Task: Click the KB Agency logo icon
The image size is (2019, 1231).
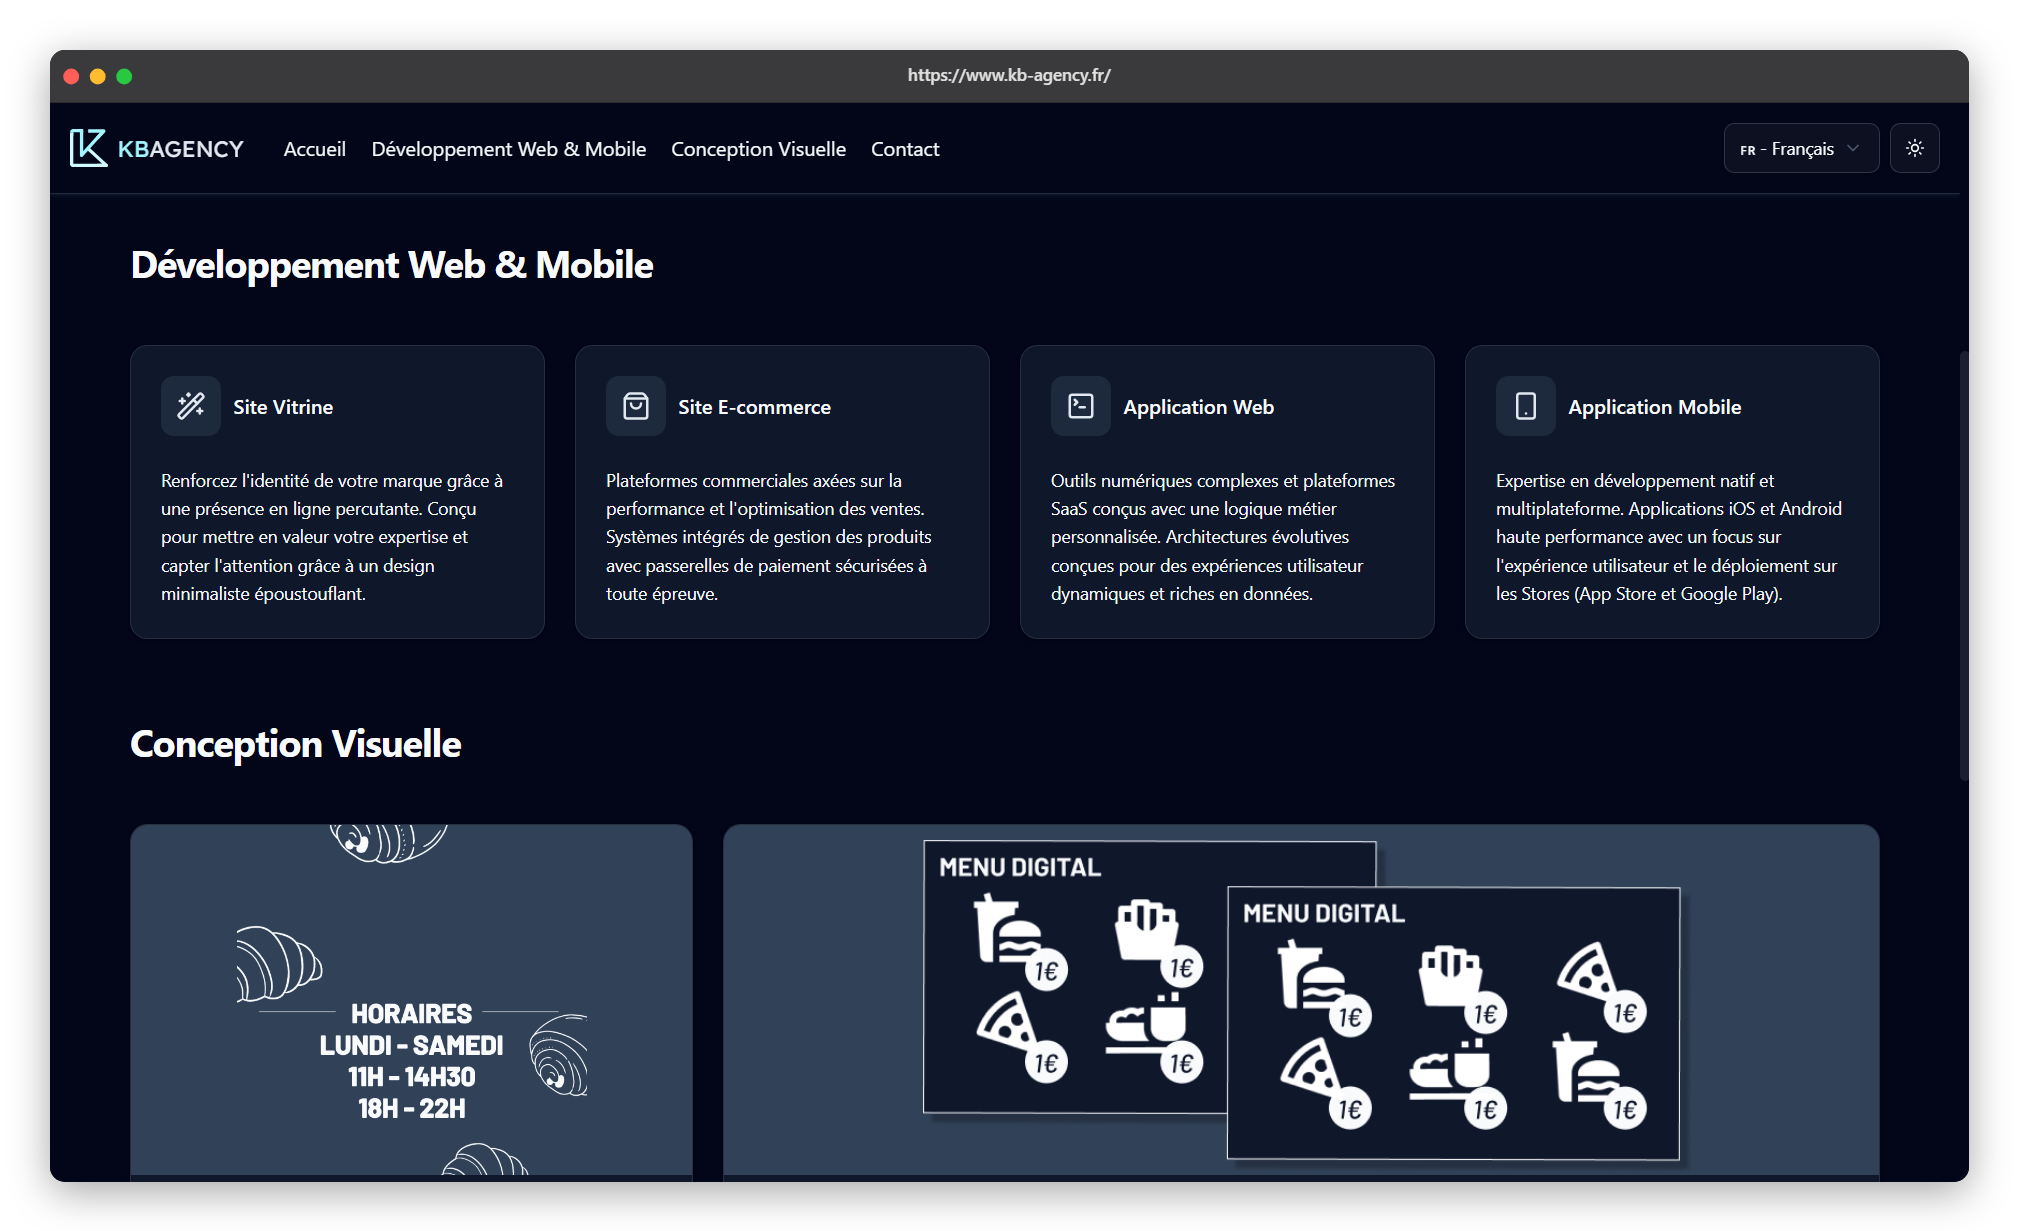Action: pyautogui.click(x=89, y=148)
